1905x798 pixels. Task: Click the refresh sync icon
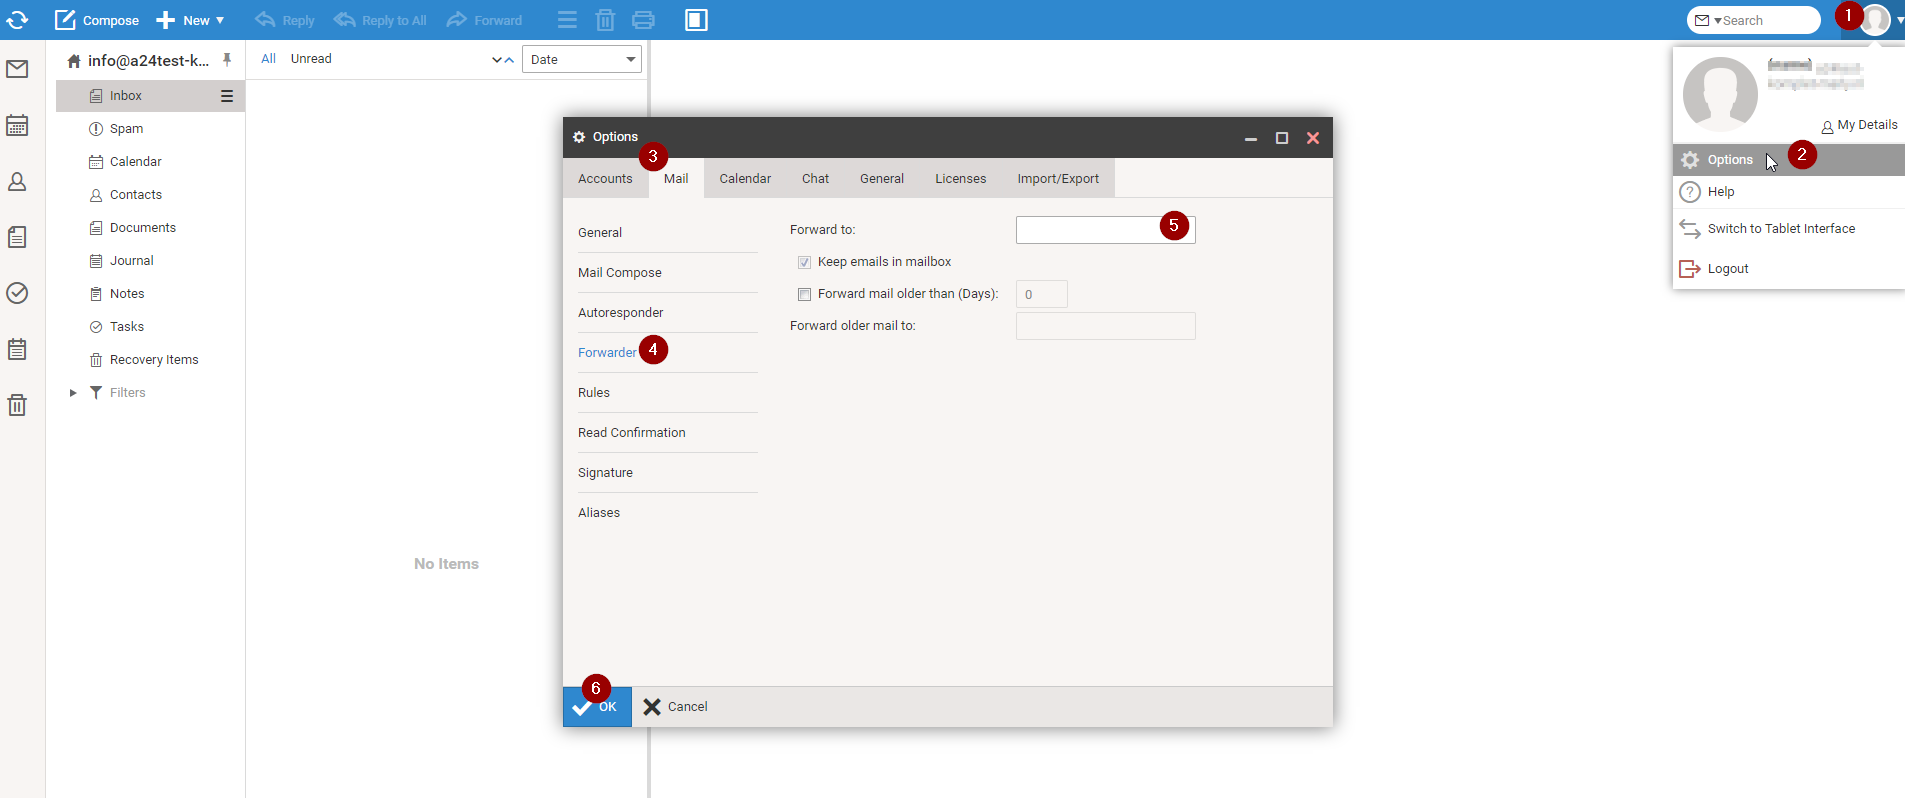pos(17,20)
